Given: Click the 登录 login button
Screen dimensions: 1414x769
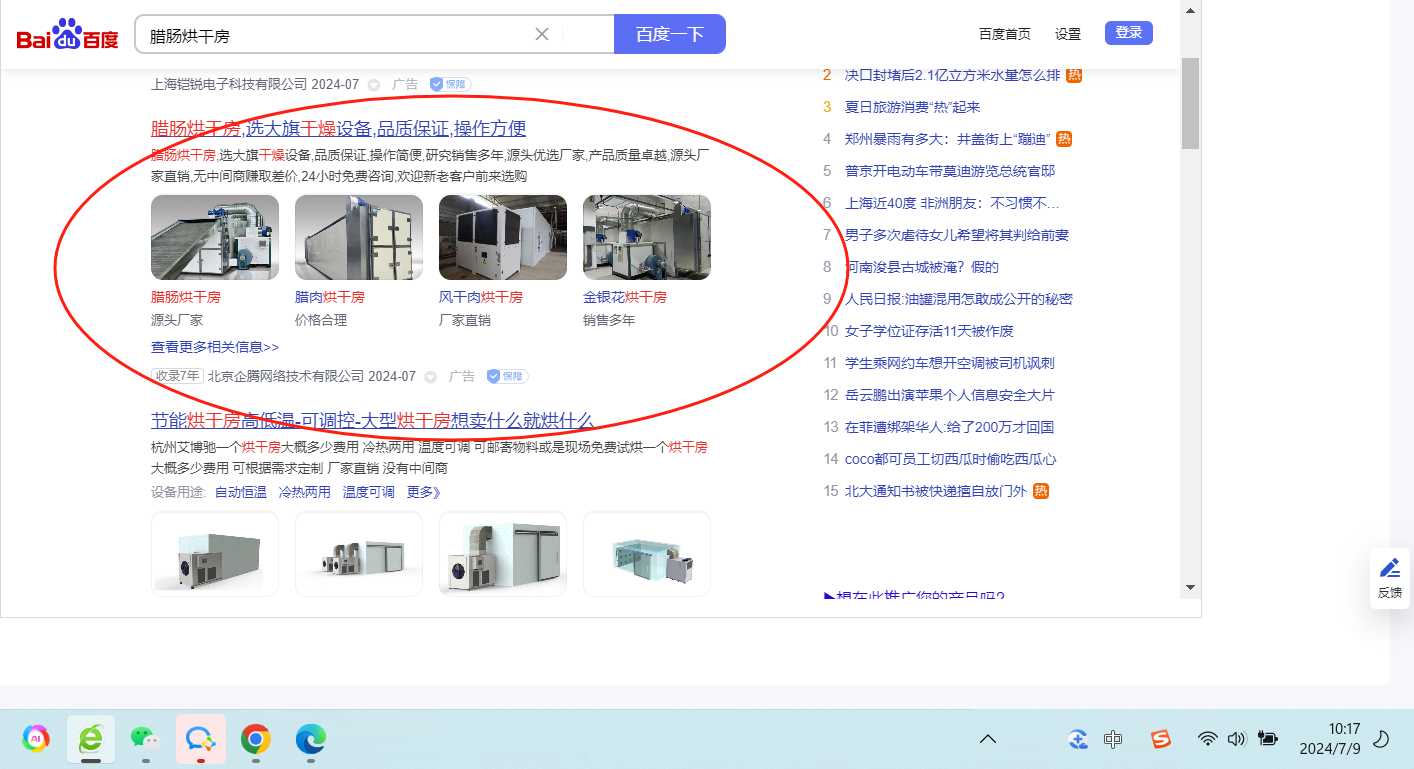Looking at the screenshot, I should [1129, 33].
